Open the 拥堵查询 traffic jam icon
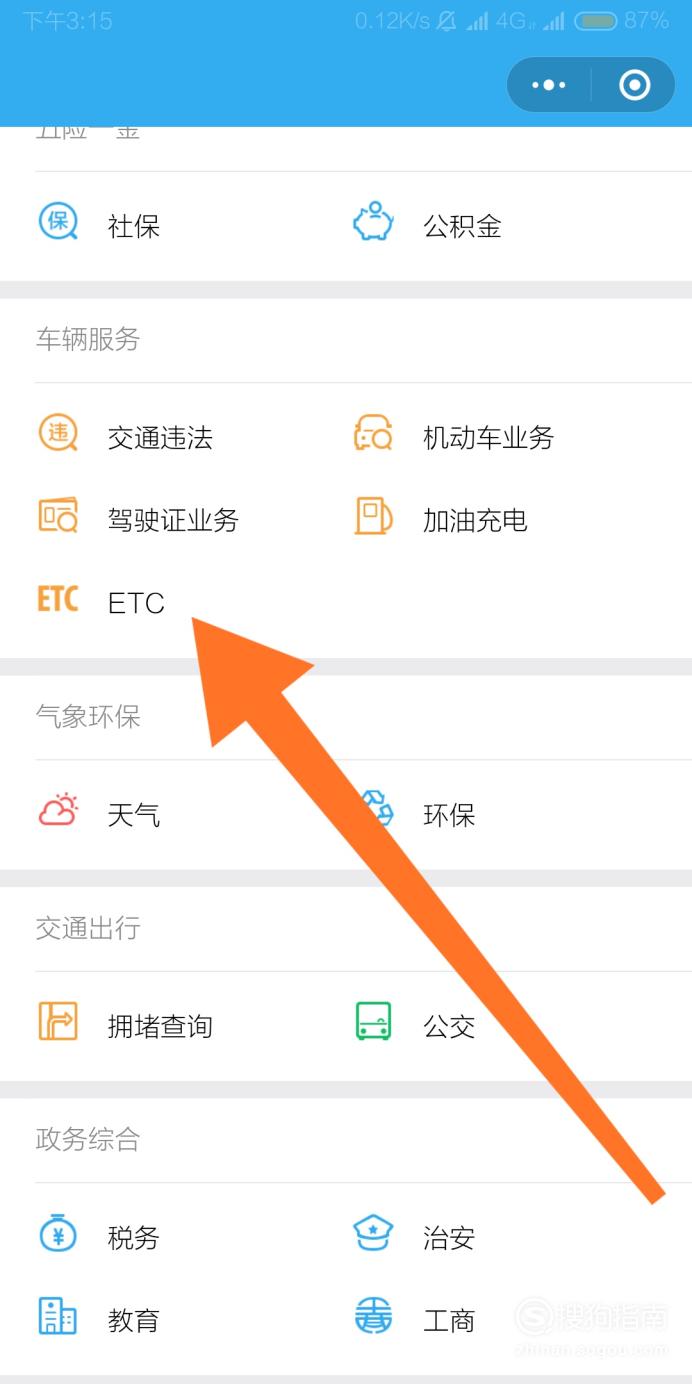This screenshot has height=1384, width=692. [57, 1022]
